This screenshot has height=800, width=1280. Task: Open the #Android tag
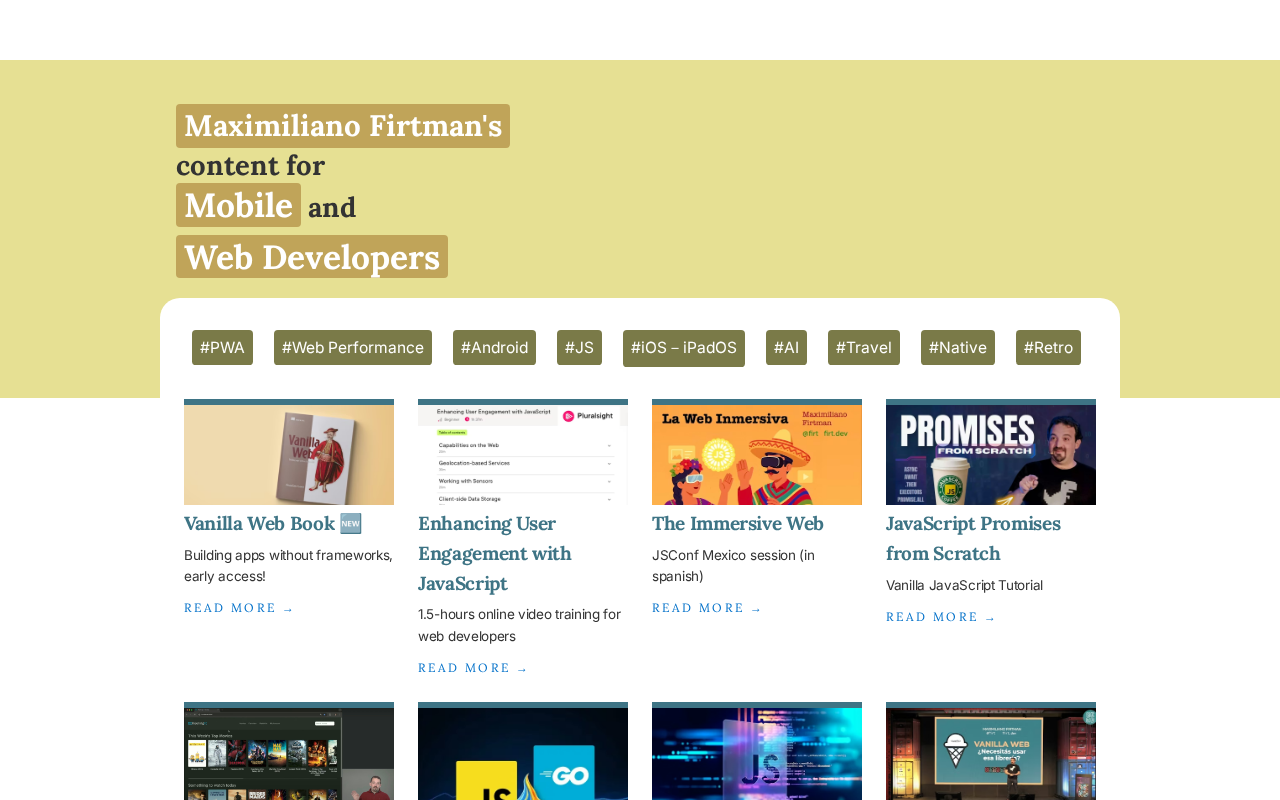coord(494,348)
